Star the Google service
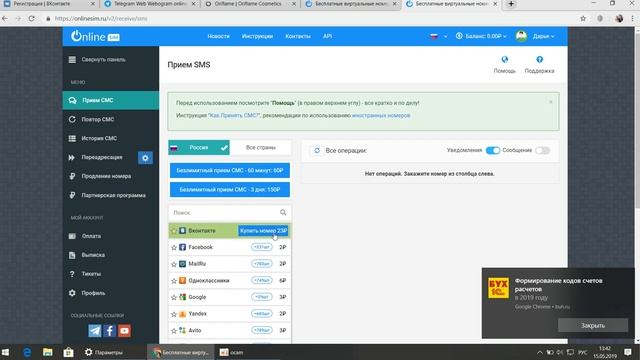 point(174,298)
